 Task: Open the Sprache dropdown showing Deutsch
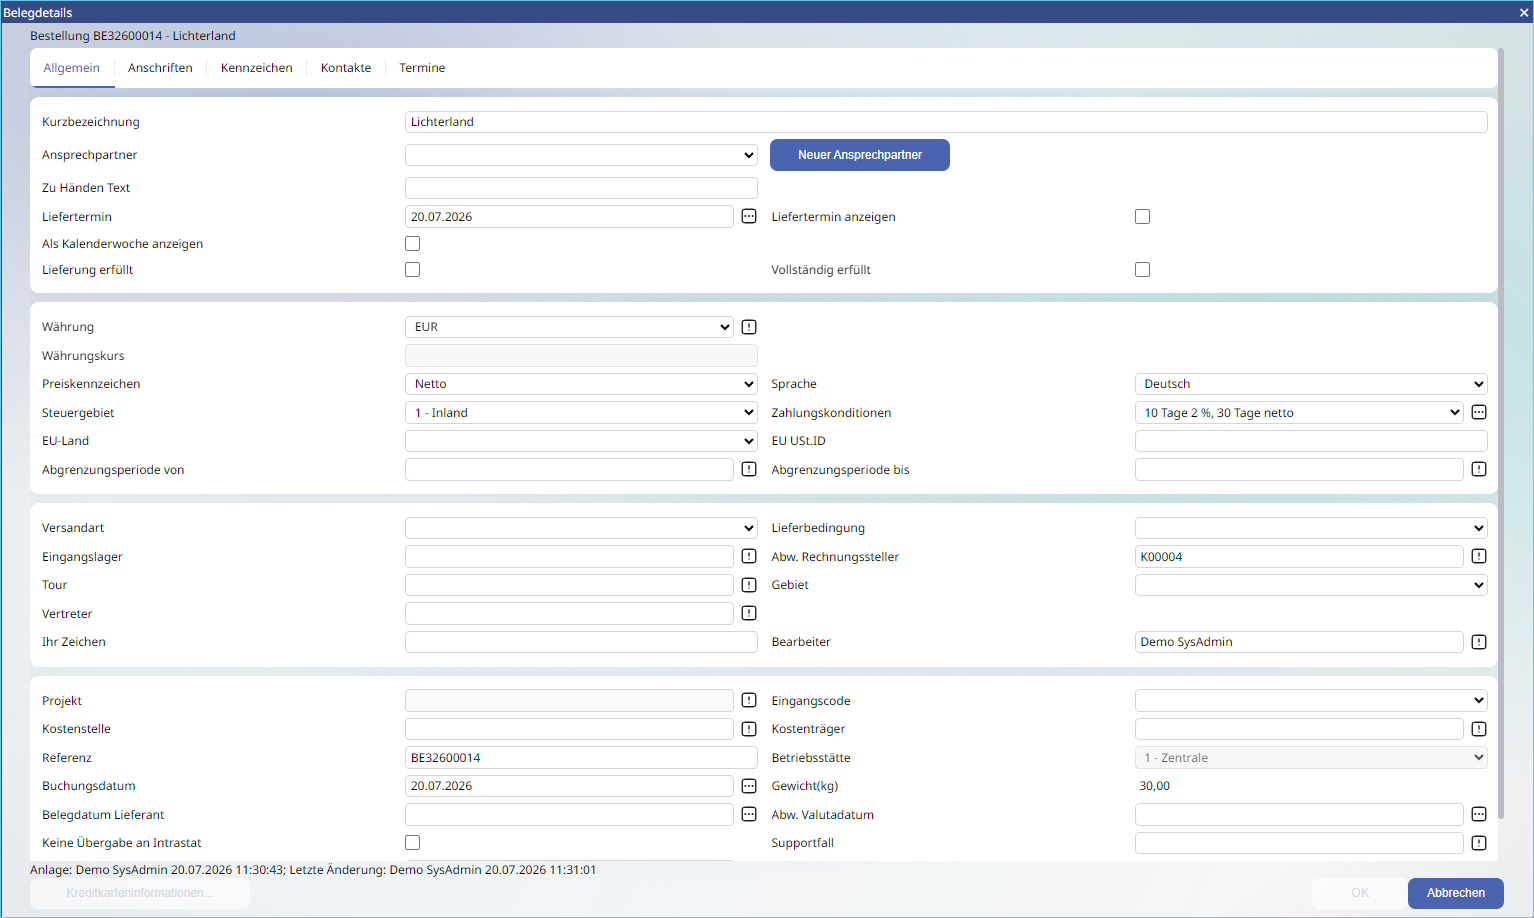(x=1311, y=384)
